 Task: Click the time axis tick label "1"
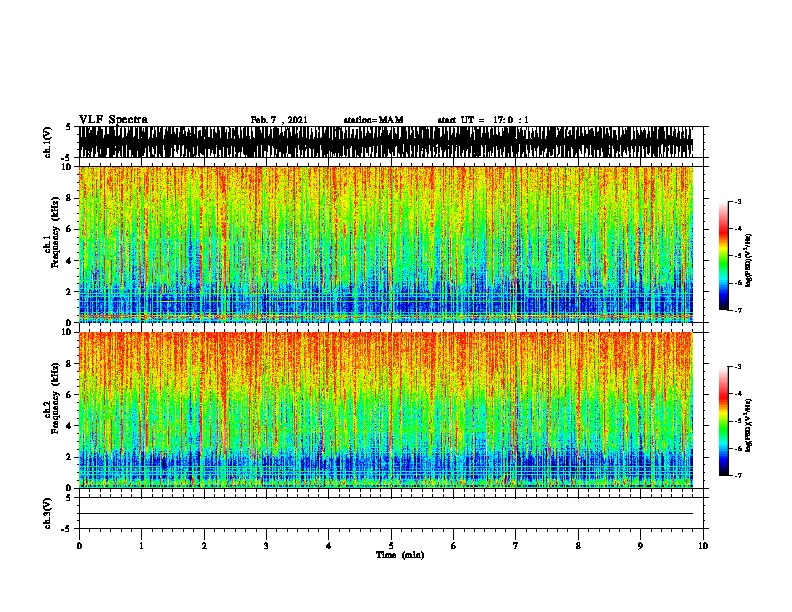[141, 545]
